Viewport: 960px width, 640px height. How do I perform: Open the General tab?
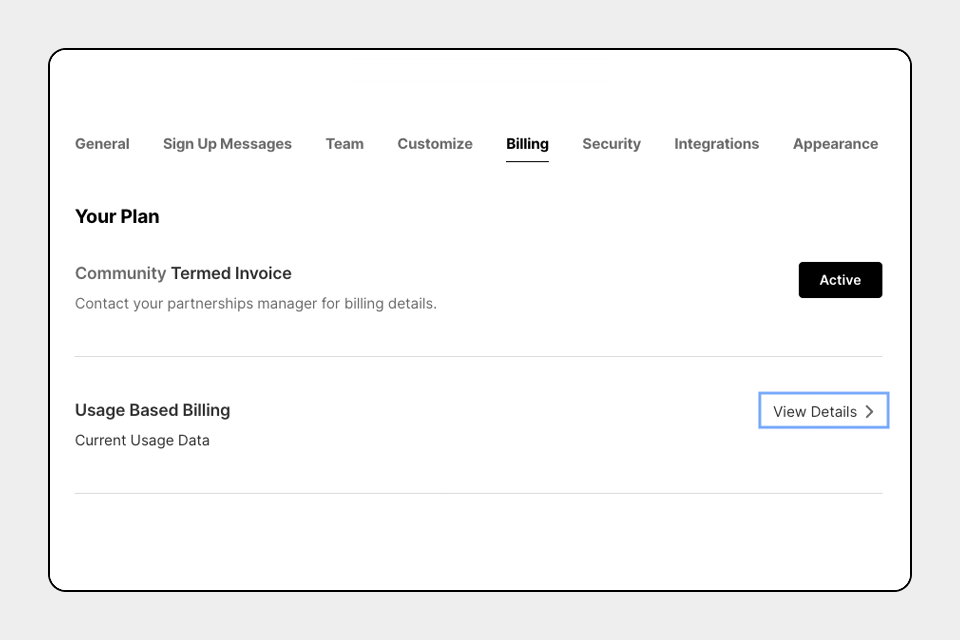[102, 144]
